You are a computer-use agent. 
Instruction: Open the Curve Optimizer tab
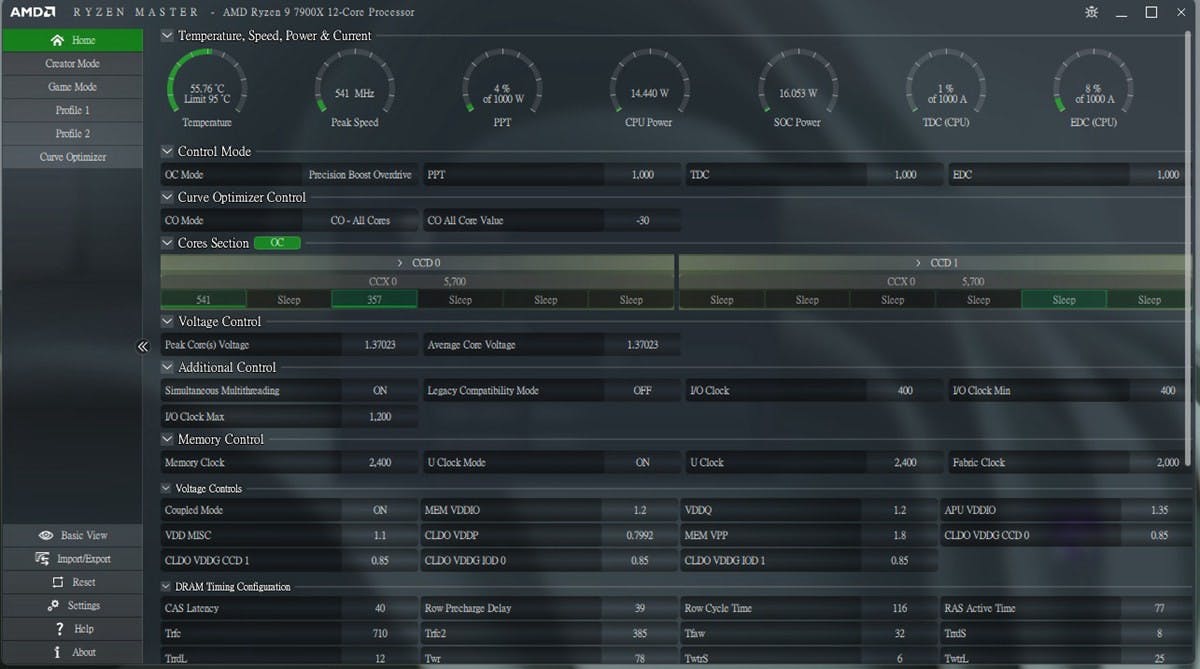[x=72, y=157]
